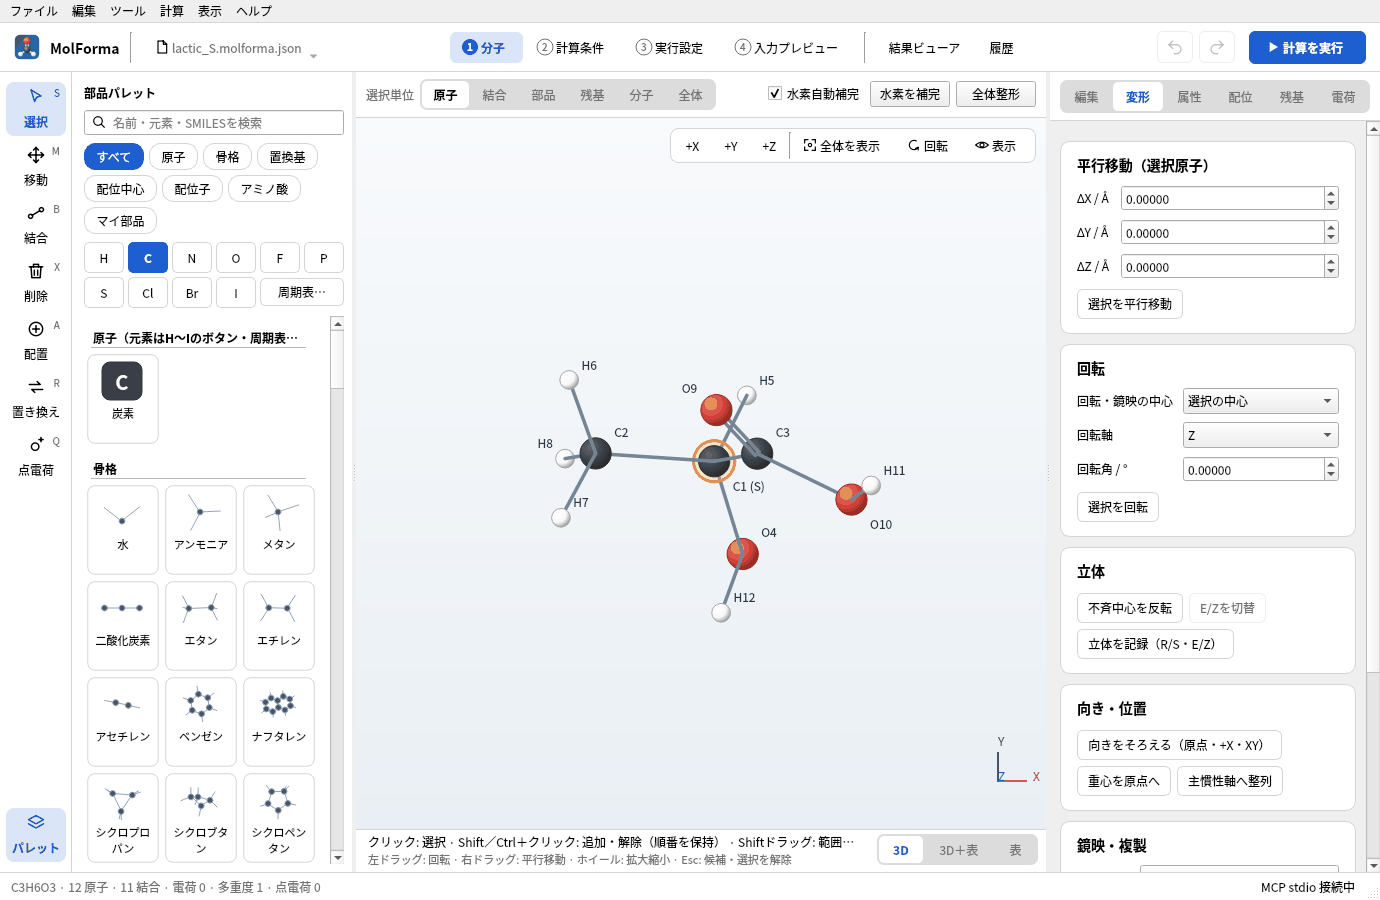Open the 回転軸 Z dropdown

(1260, 435)
